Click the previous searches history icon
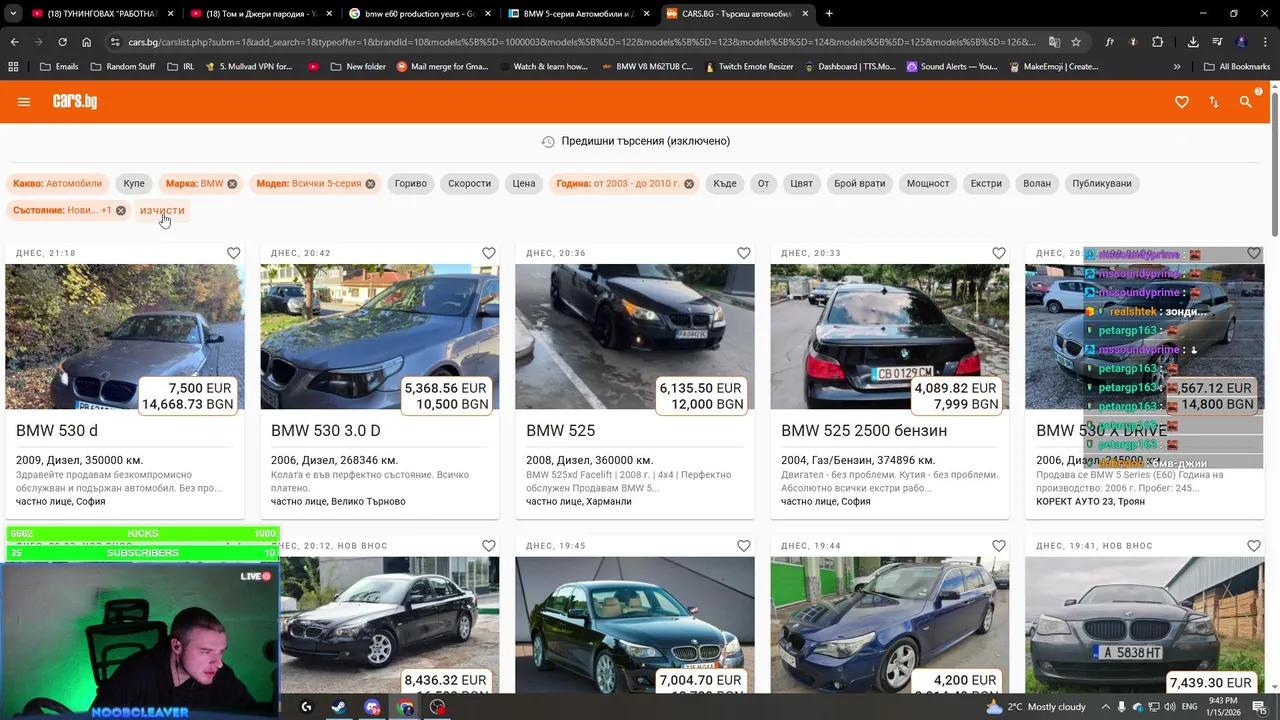This screenshot has width=1280, height=720. coord(548,142)
